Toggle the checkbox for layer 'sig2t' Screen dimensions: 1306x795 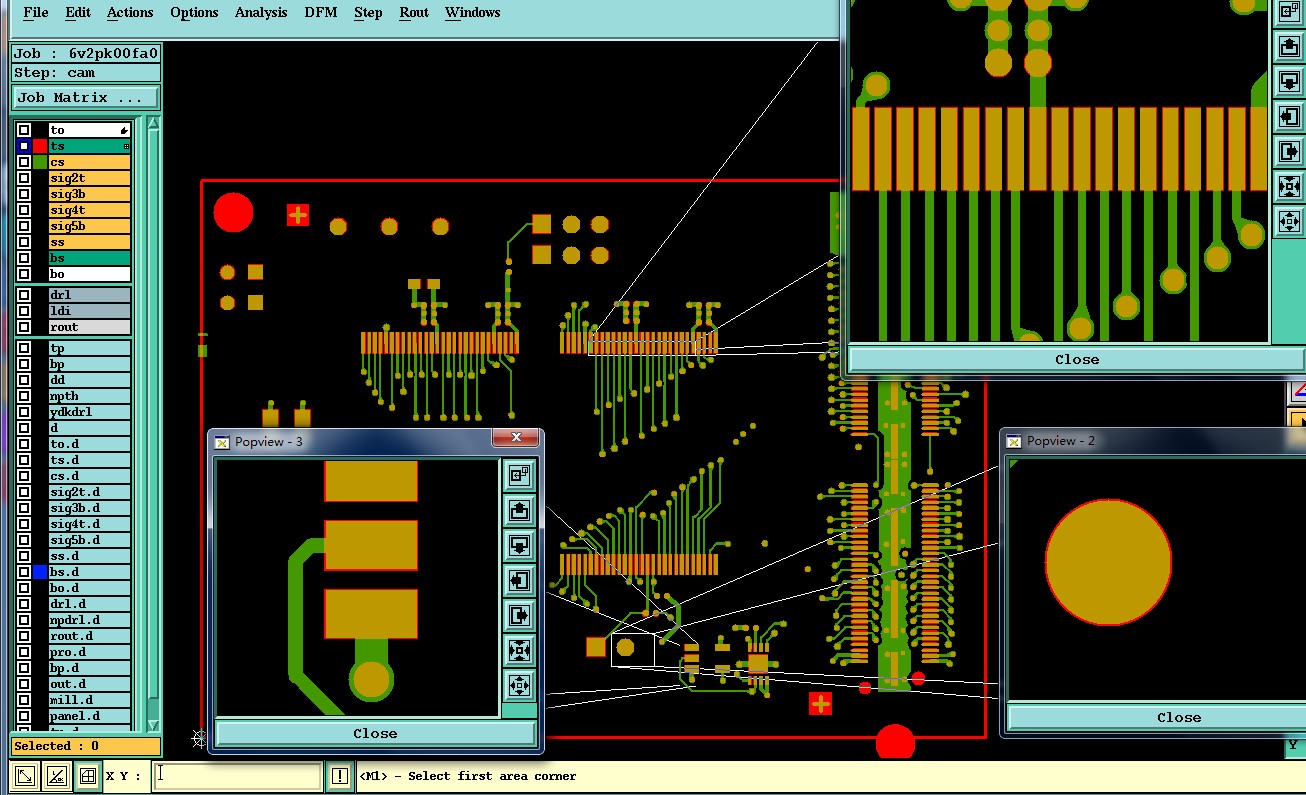[24, 178]
